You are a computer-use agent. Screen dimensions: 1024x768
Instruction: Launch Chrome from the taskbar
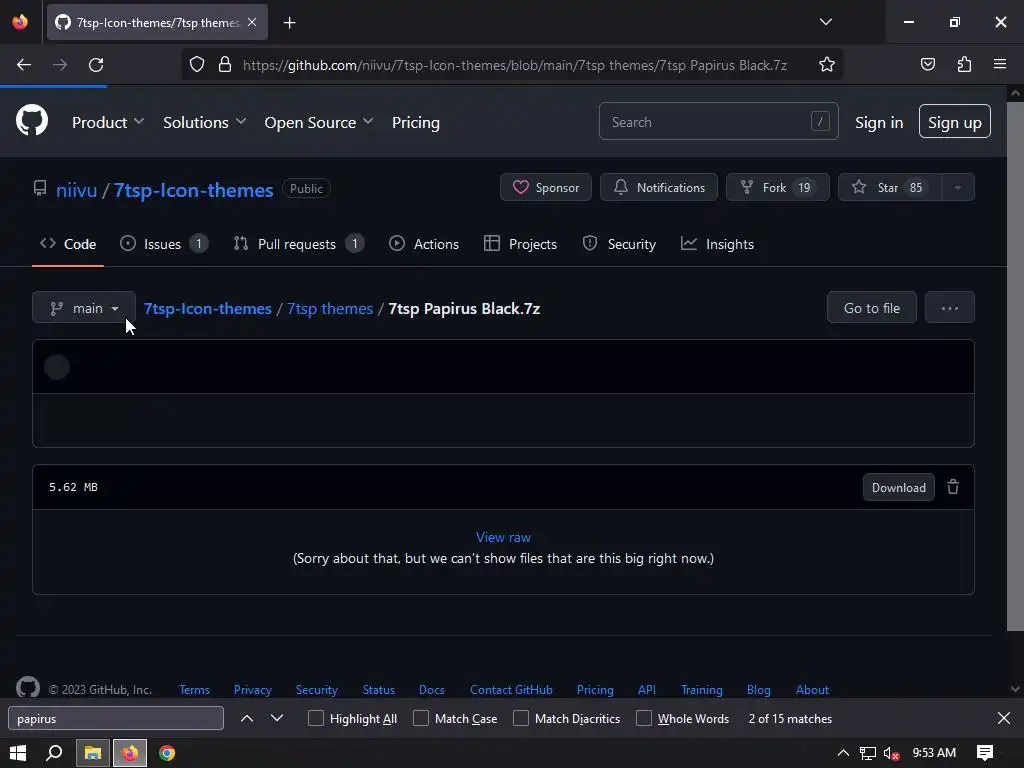pyautogui.click(x=167, y=753)
